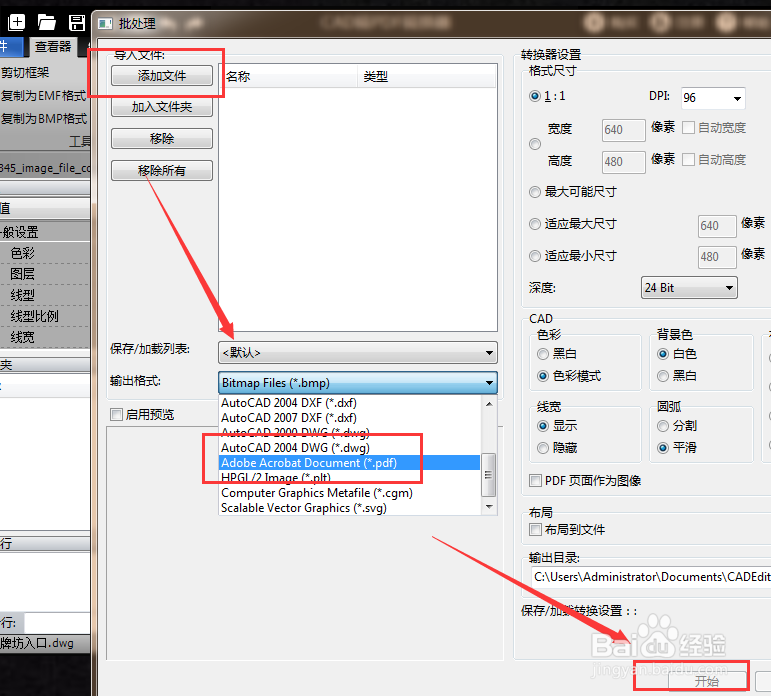Select 白色 background radio button
This screenshot has height=696, width=771.
663,354
